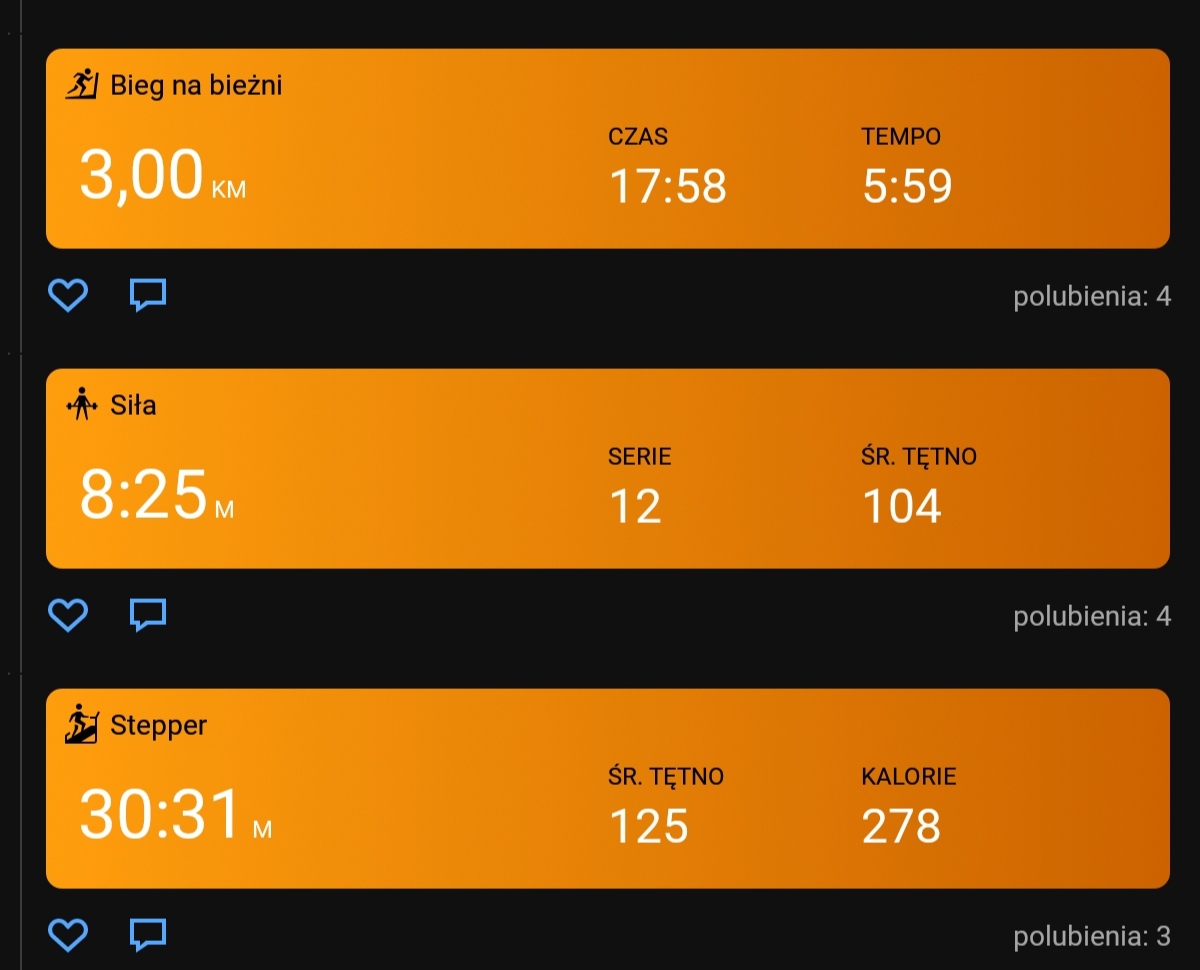
Task: Tap the 5:59 tempo value
Action: pos(907,186)
